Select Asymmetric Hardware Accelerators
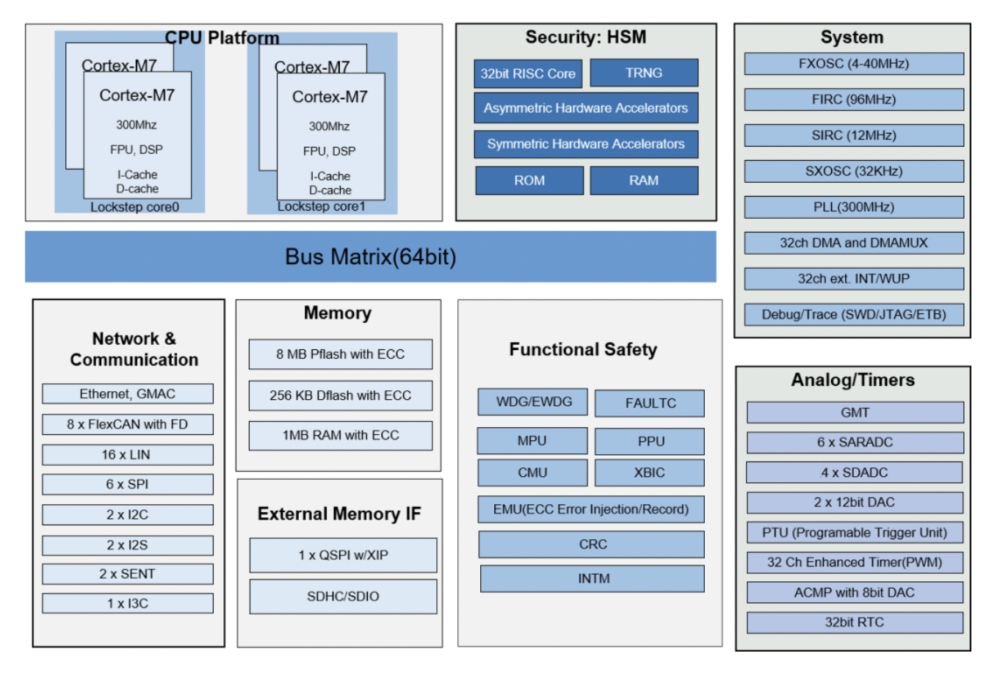This screenshot has width=1000, height=678. click(586, 108)
